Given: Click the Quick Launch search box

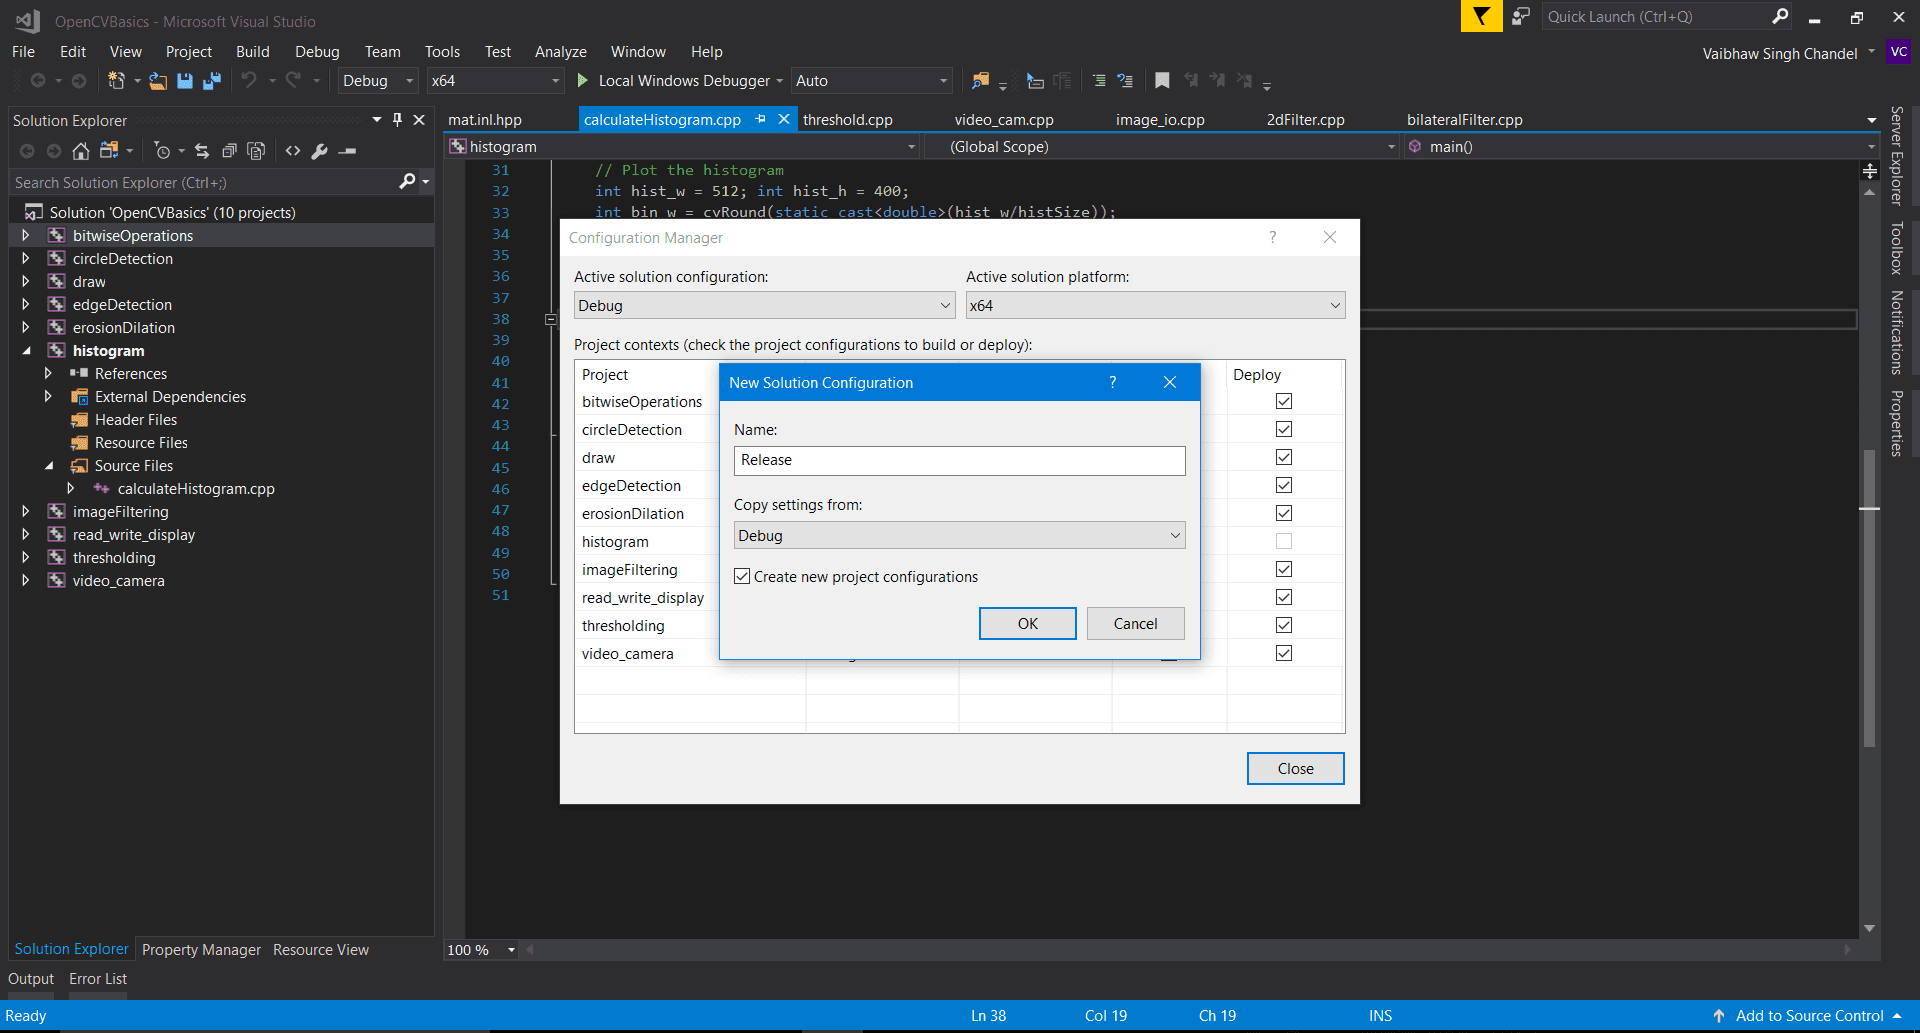Looking at the screenshot, I should pos(1668,17).
